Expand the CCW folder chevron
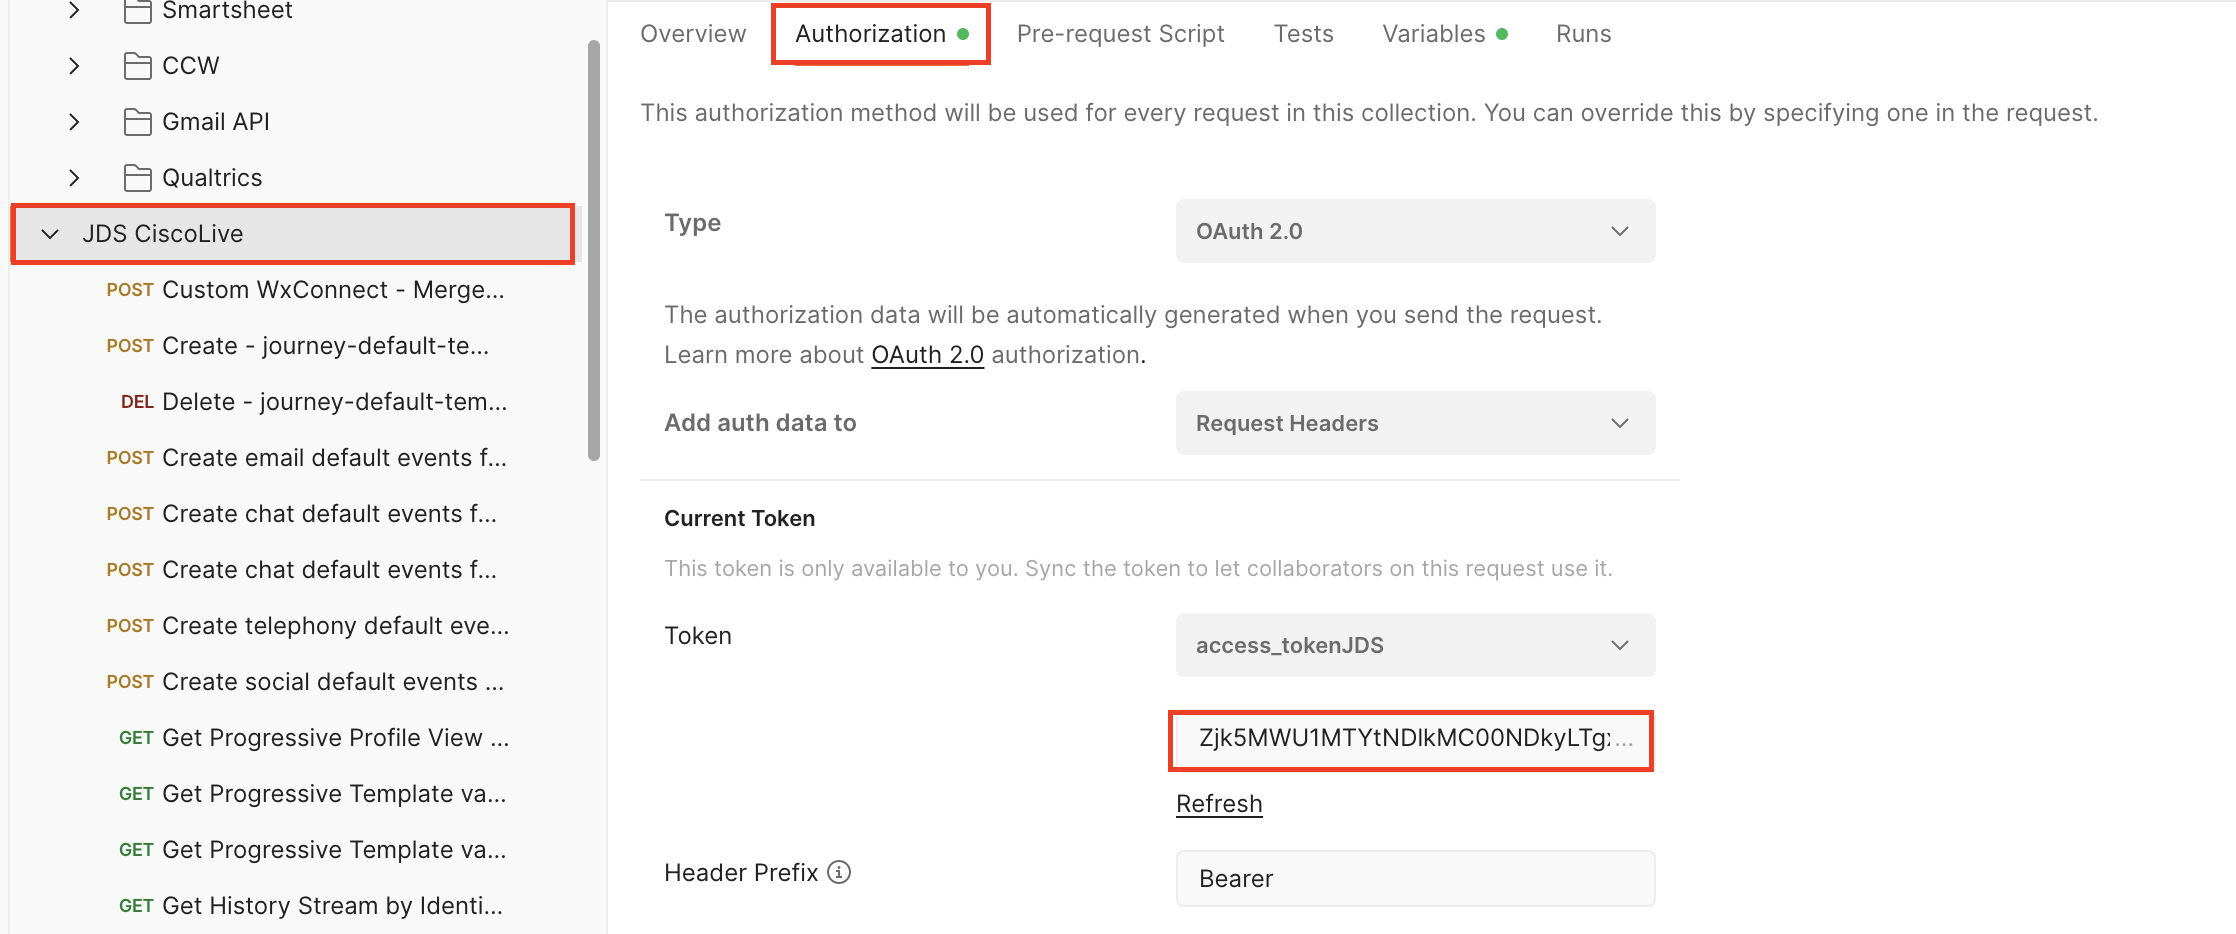The height and width of the screenshot is (934, 2236). tap(74, 66)
